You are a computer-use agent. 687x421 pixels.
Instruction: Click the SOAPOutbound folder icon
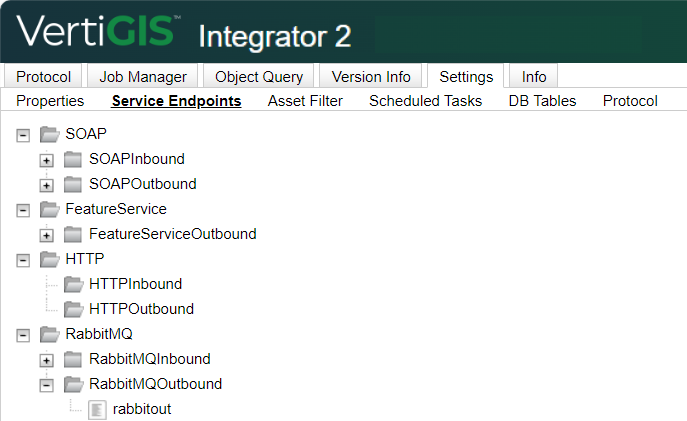pos(72,184)
